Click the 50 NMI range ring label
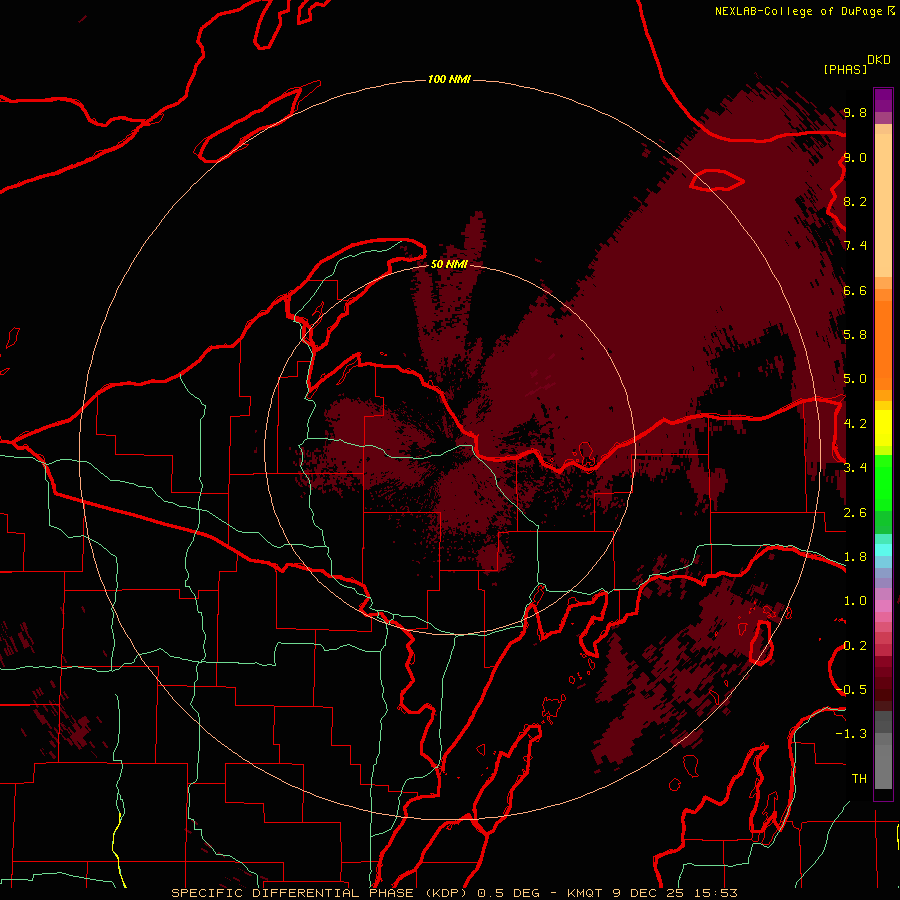The height and width of the screenshot is (900, 900). (x=449, y=264)
